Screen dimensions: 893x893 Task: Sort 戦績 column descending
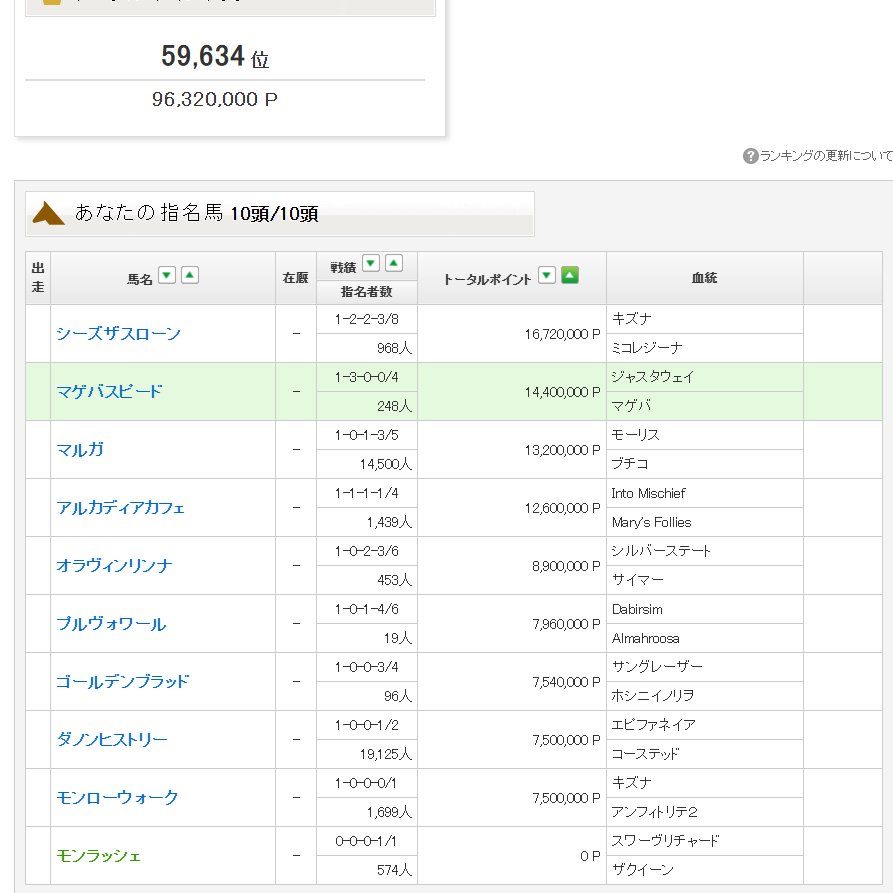(x=371, y=263)
